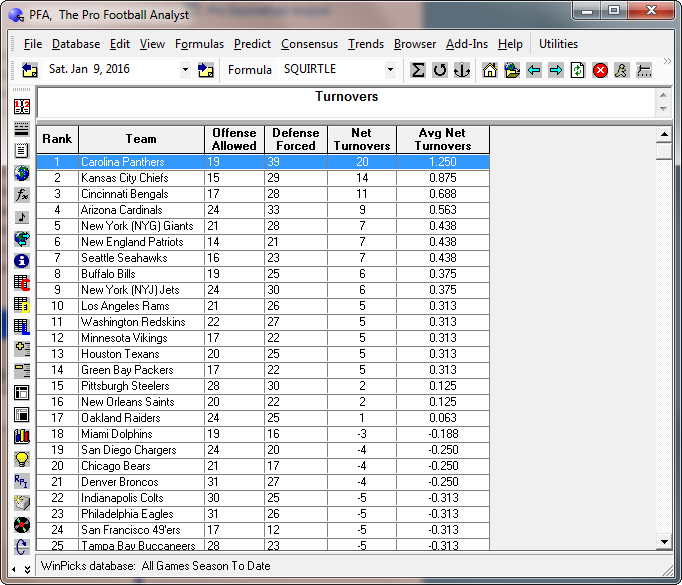Sort by the Team column header
Screen dimensions: 682x585
pos(141,139)
